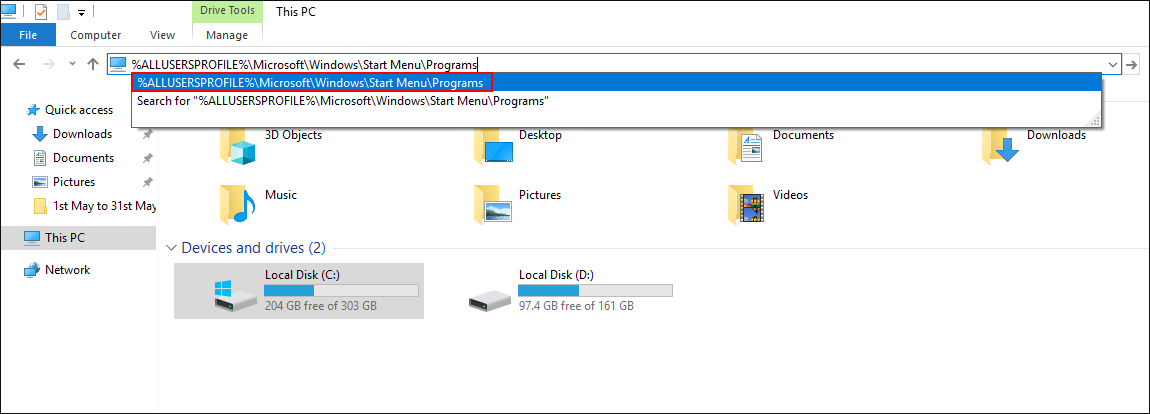Click the Local Disk (C:) label text
The width and height of the screenshot is (1150, 414).
(302, 275)
